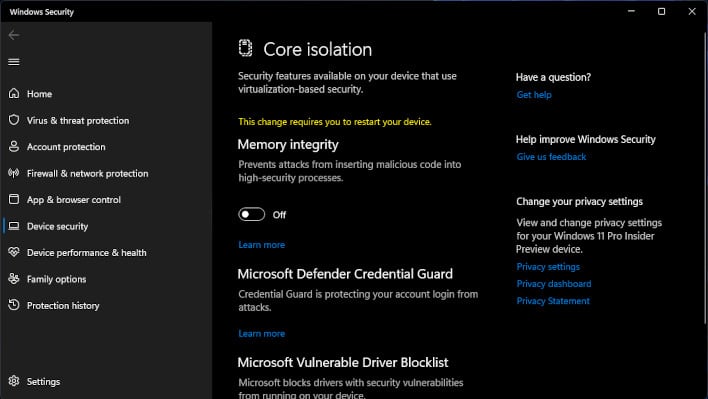Screen dimensions: 708x399
Task: Open the Privacy settings link
Action: (548, 267)
